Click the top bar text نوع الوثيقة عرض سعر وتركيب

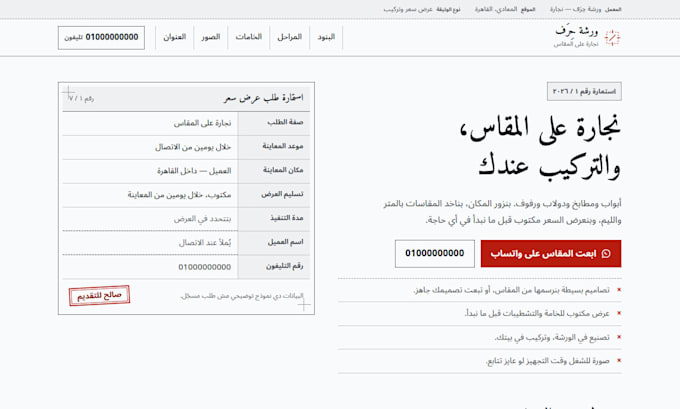click(422, 9)
